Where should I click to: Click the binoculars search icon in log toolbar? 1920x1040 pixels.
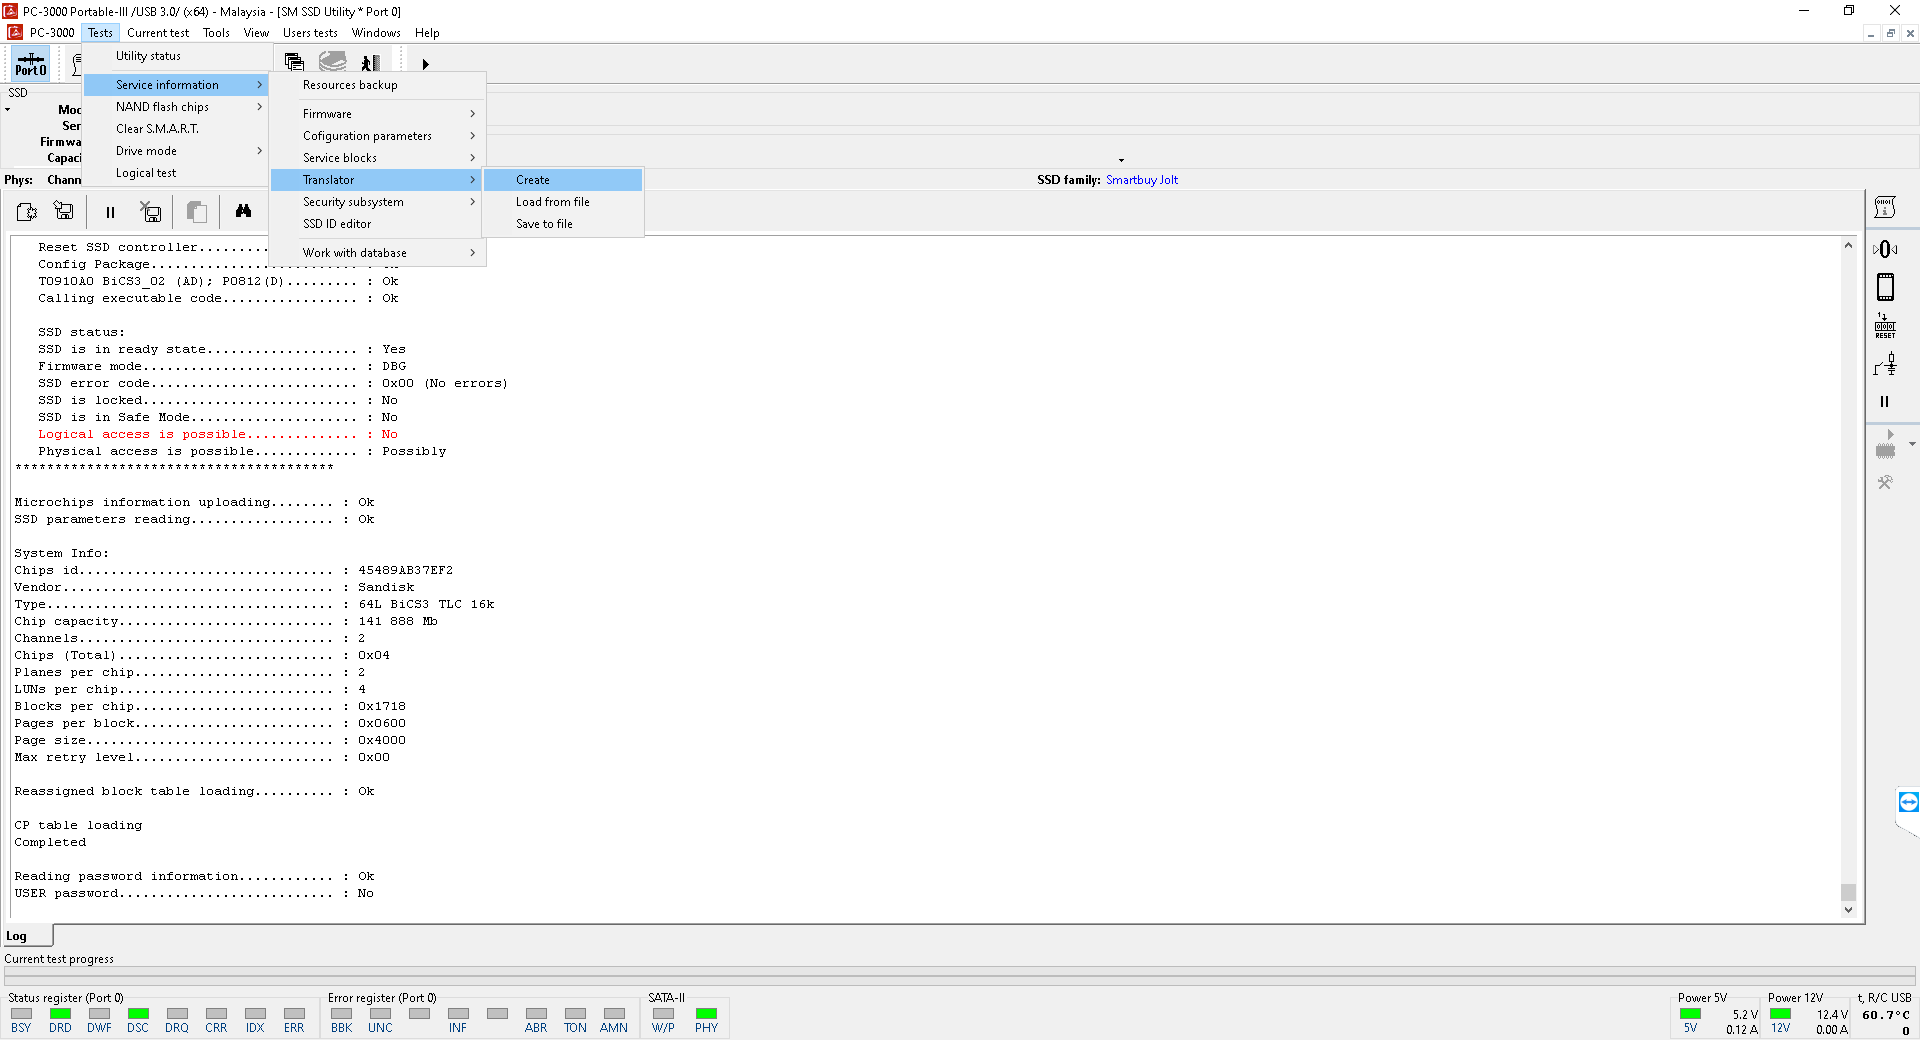click(x=243, y=211)
